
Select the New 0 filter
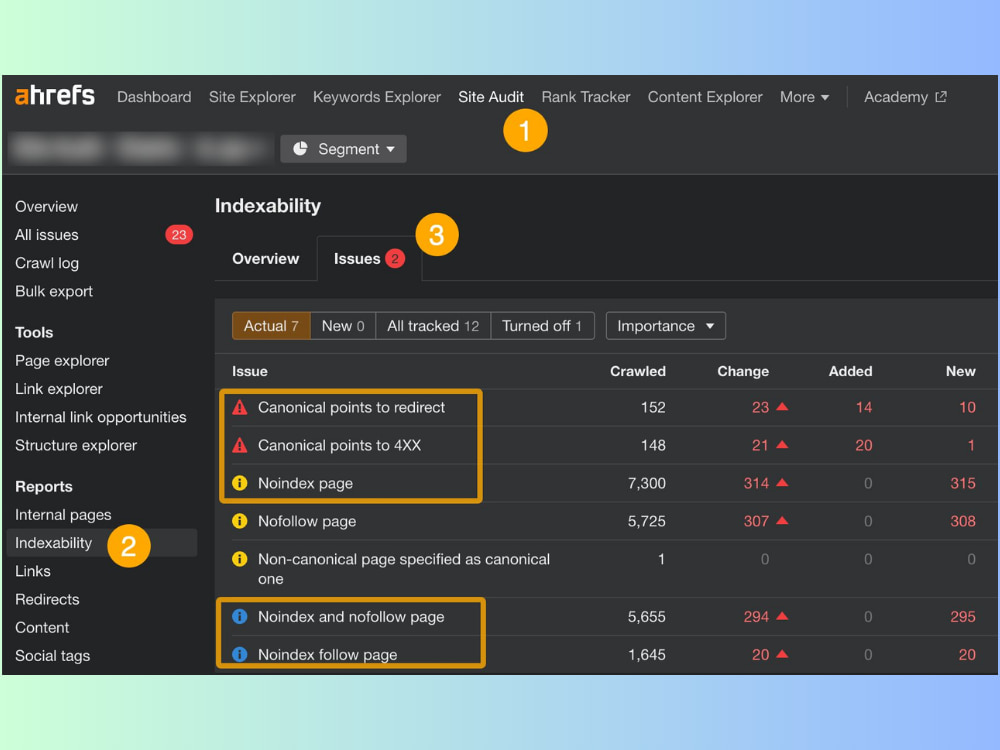coord(343,326)
